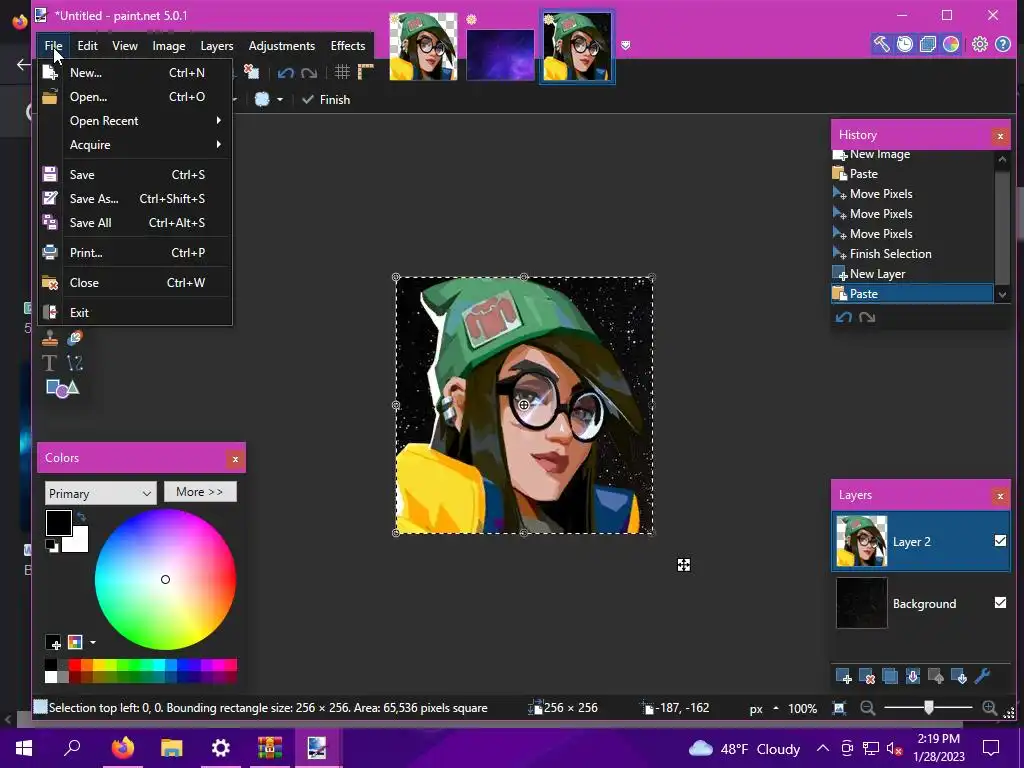The image size is (1024, 768).
Task: Click the toolbar Undo arrow
Action: [285, 72]
